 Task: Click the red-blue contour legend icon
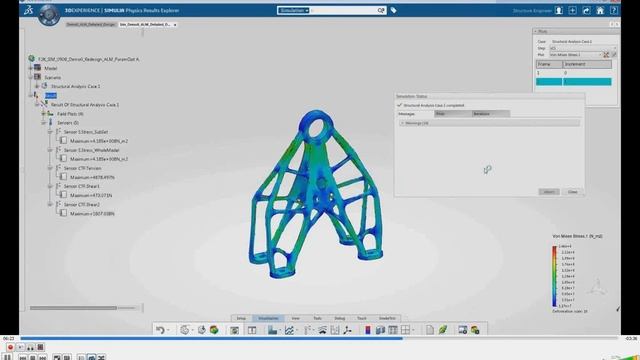pos(368,330)
